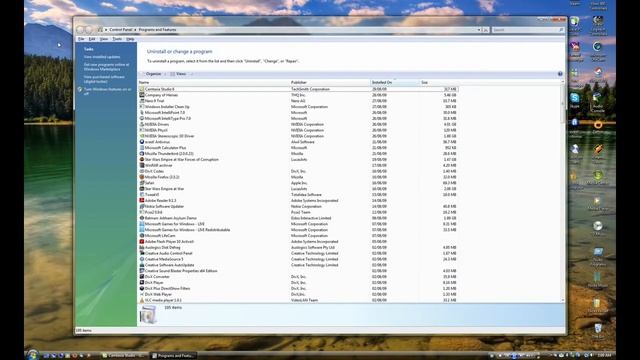Select the Mozilla Firefox icon
This screenshot has width=640, height=360.
[x=142, y=177]
